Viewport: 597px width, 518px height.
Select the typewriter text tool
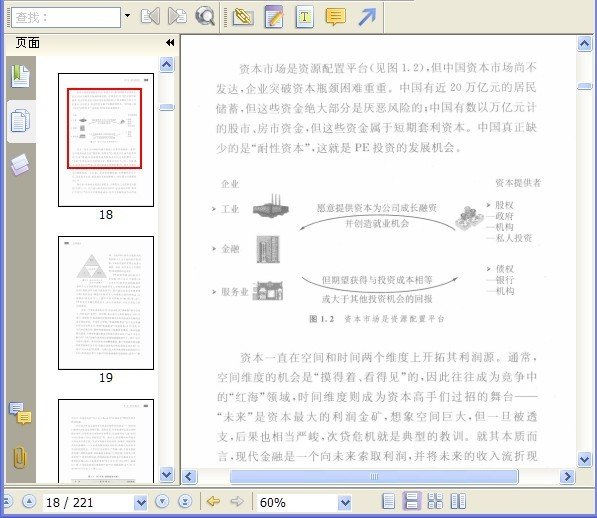click(305, 17)
